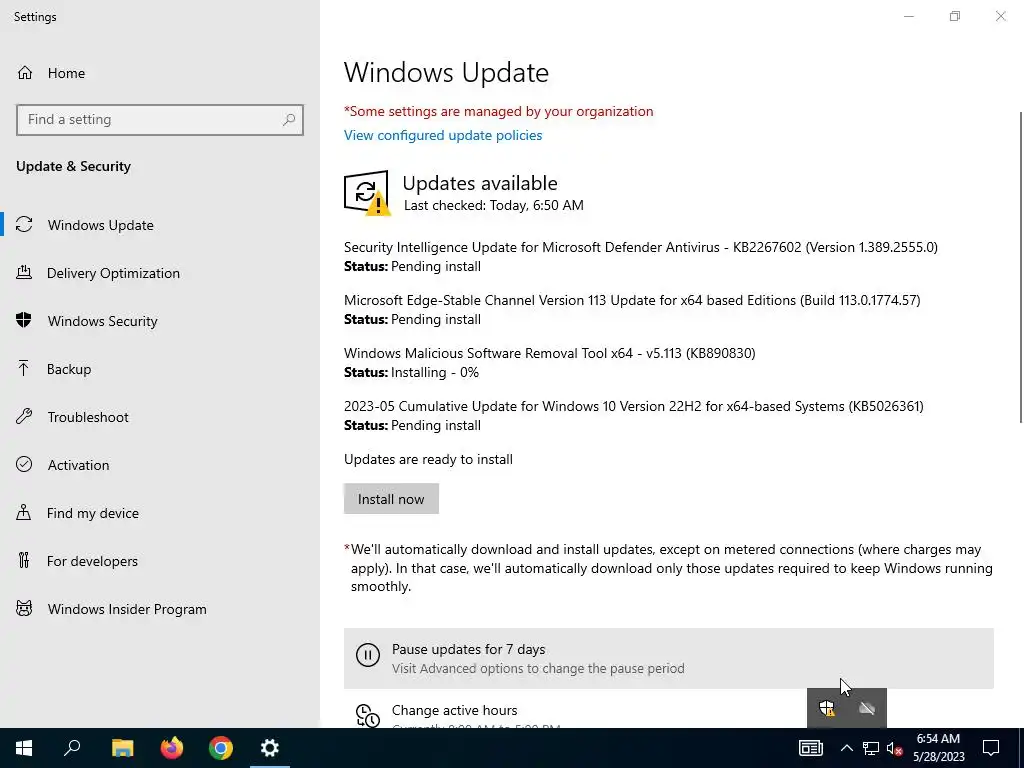Launch Firefox from taskbar
This screenshot has width=1024, height=768.
pyautogui.click(x=172, y=748)
